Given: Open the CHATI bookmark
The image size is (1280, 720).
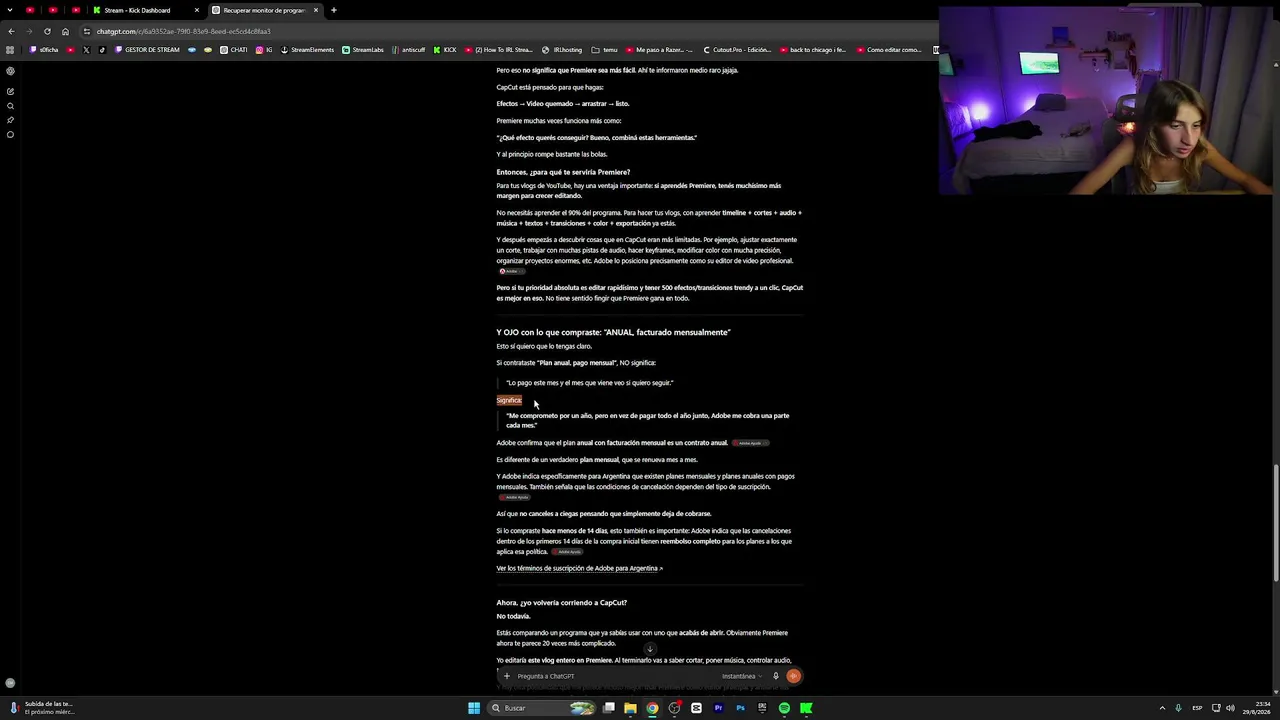Looking at the screenshot, I should tap(234, 50).
